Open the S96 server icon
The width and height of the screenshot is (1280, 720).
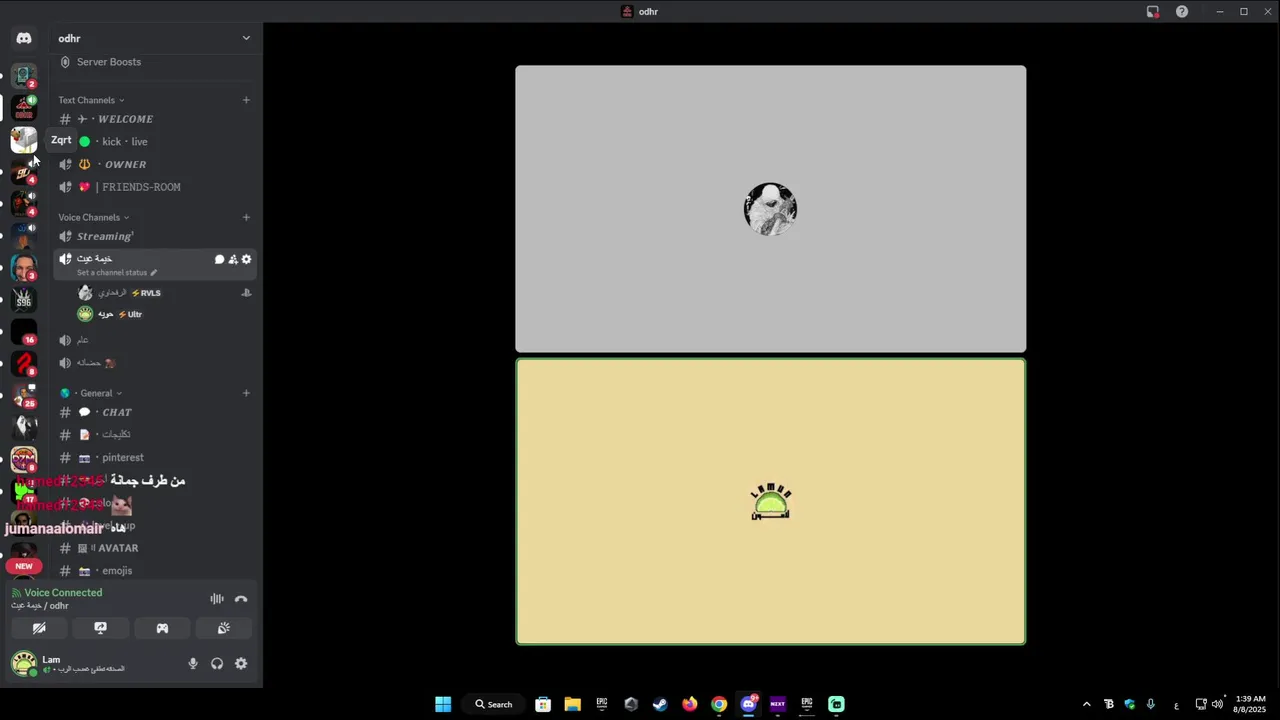click(x=24, y=299)
